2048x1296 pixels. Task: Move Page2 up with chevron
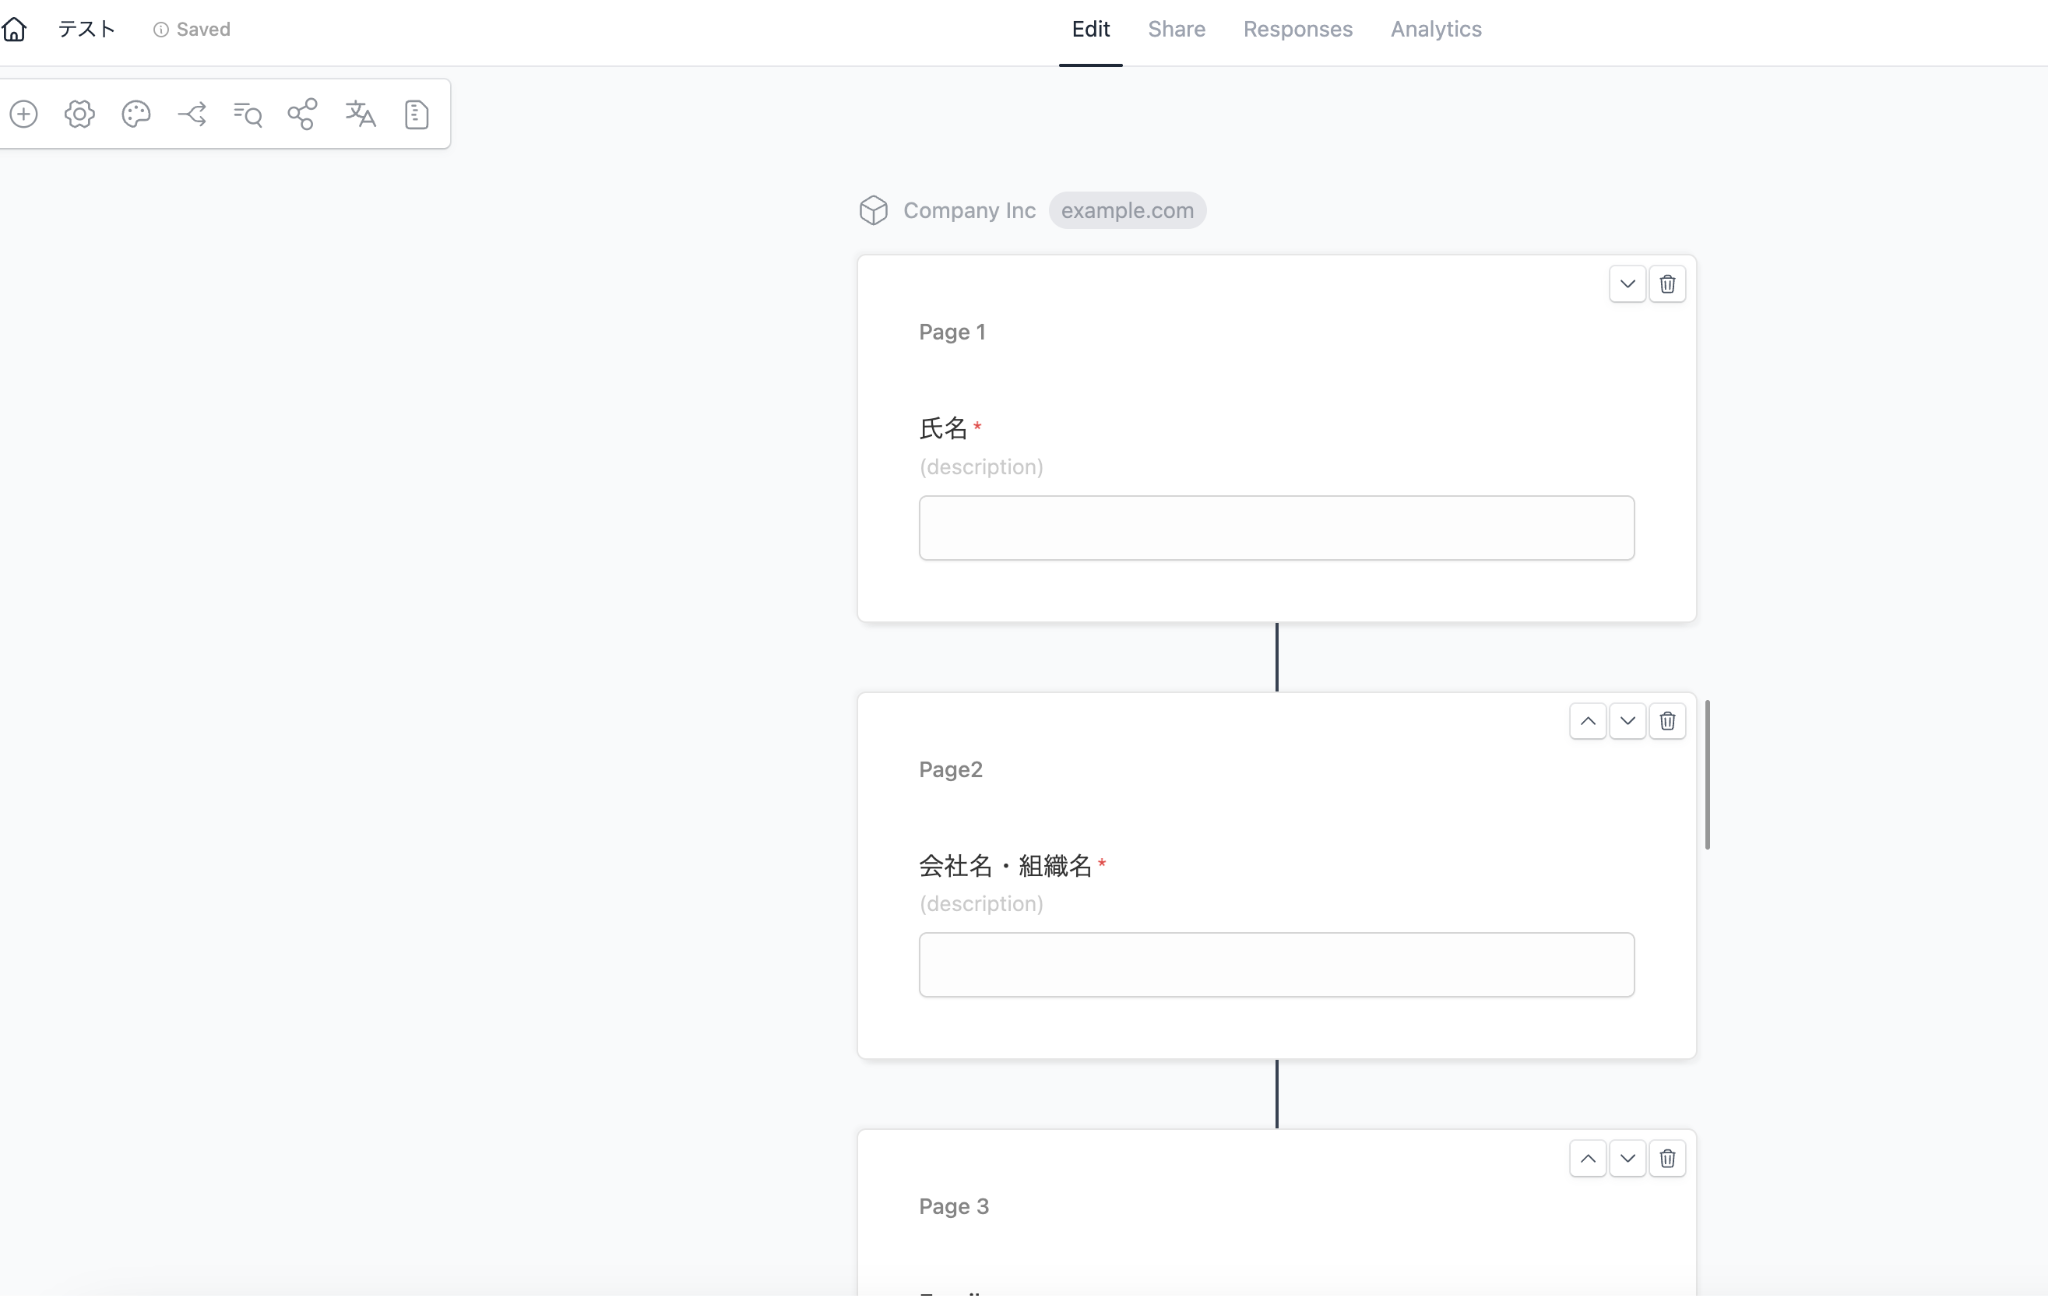click(x=1587, y=721)
